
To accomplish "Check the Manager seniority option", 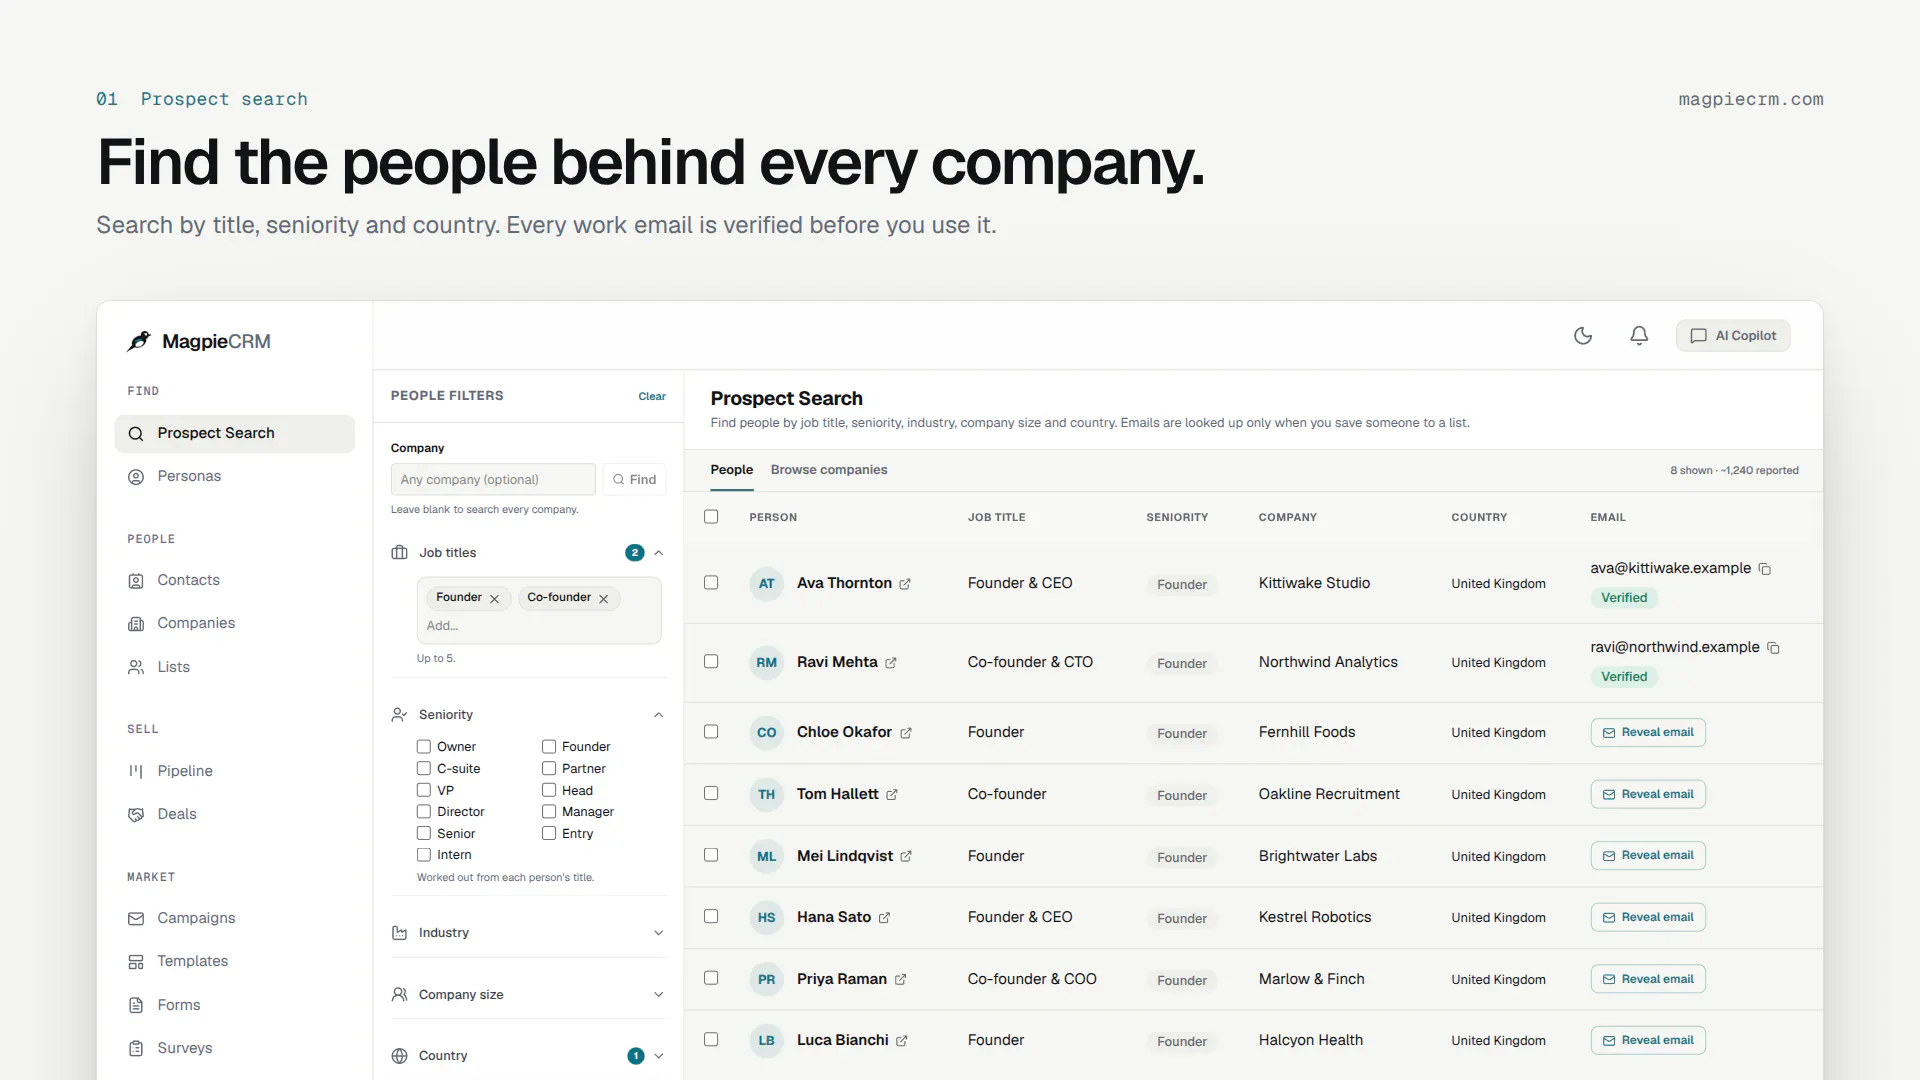I will click(549, 812).
